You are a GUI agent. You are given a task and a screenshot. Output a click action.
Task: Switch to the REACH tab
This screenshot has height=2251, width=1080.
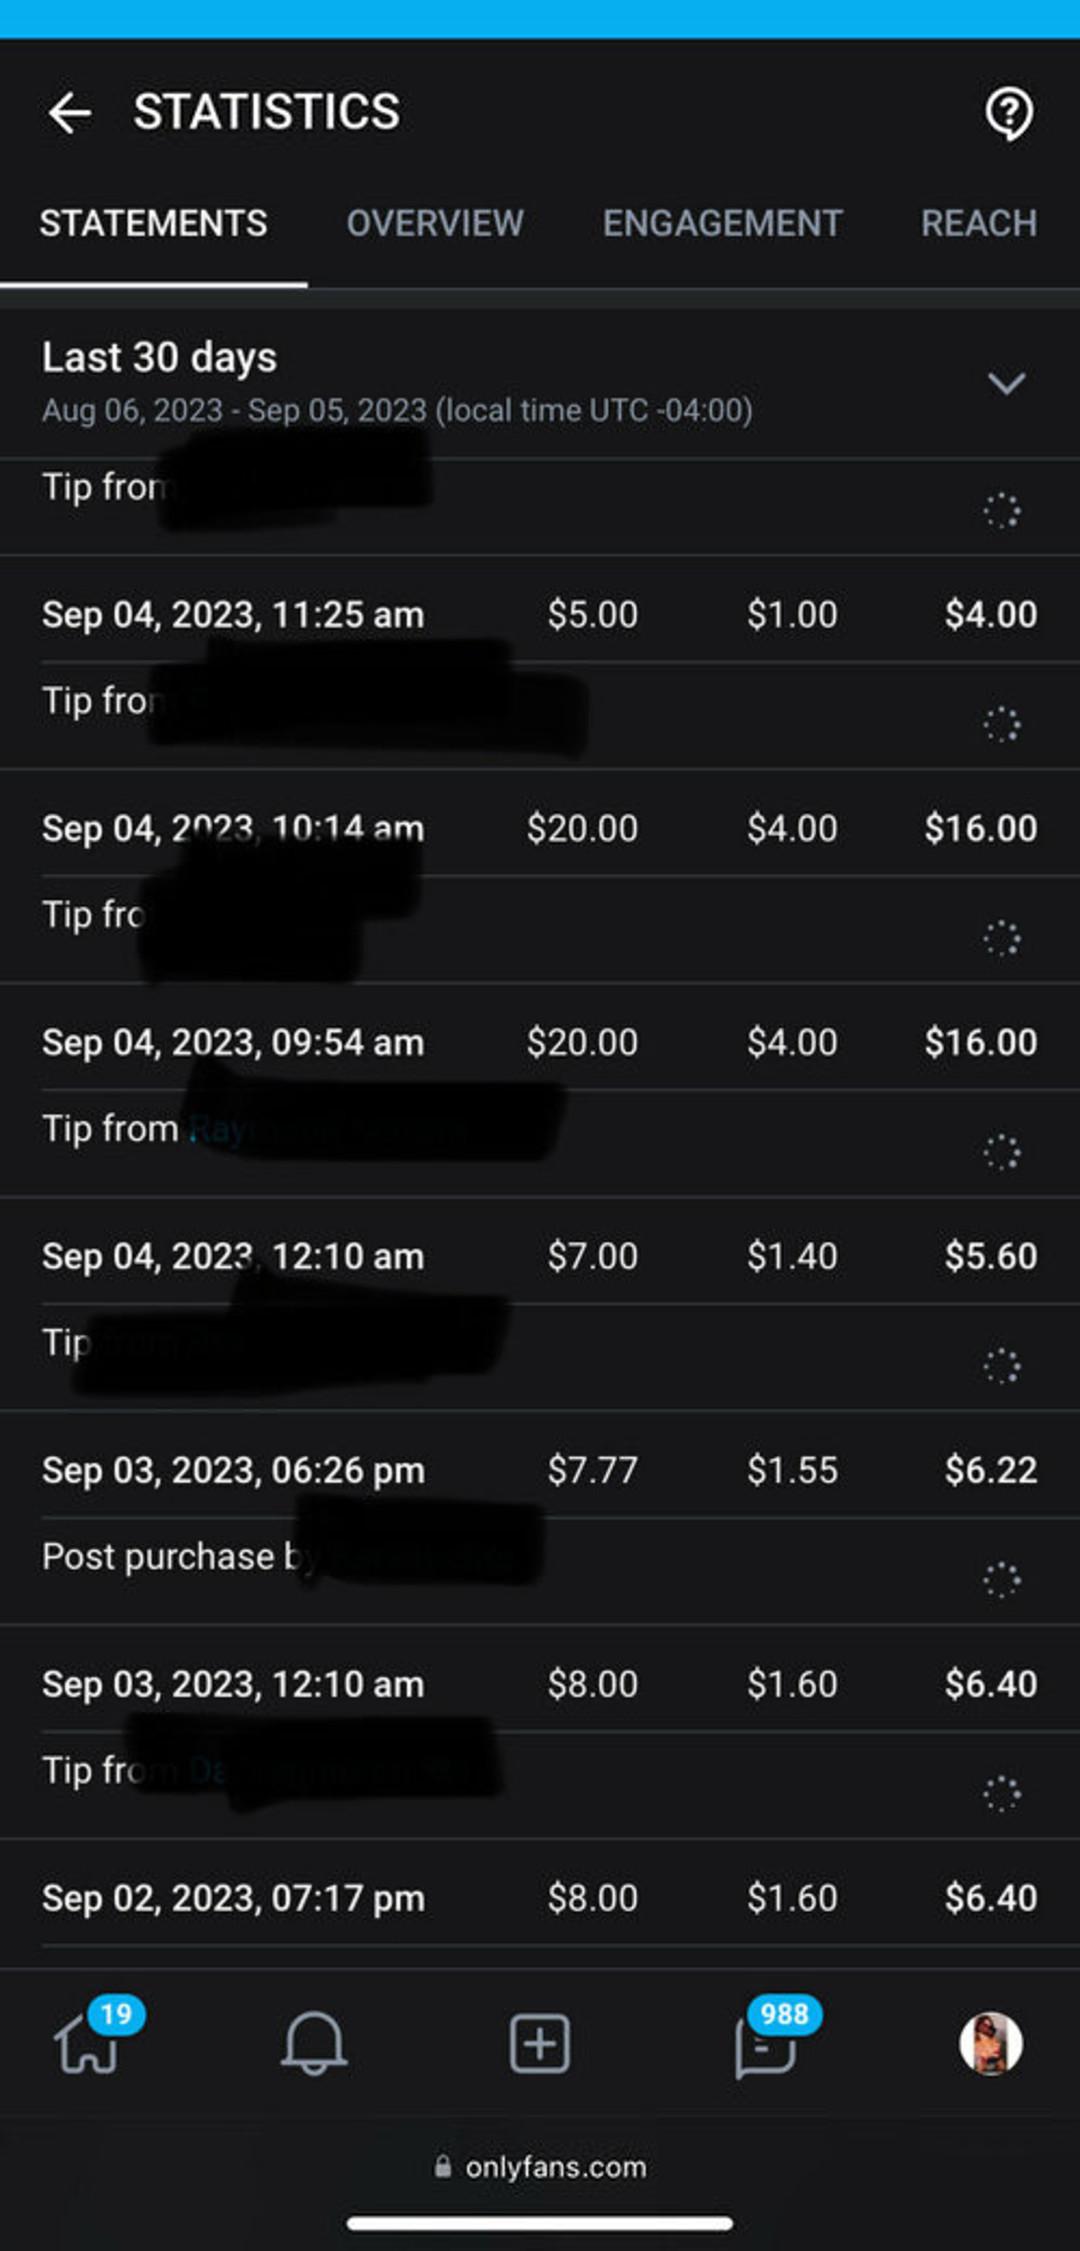pos(978,223)
